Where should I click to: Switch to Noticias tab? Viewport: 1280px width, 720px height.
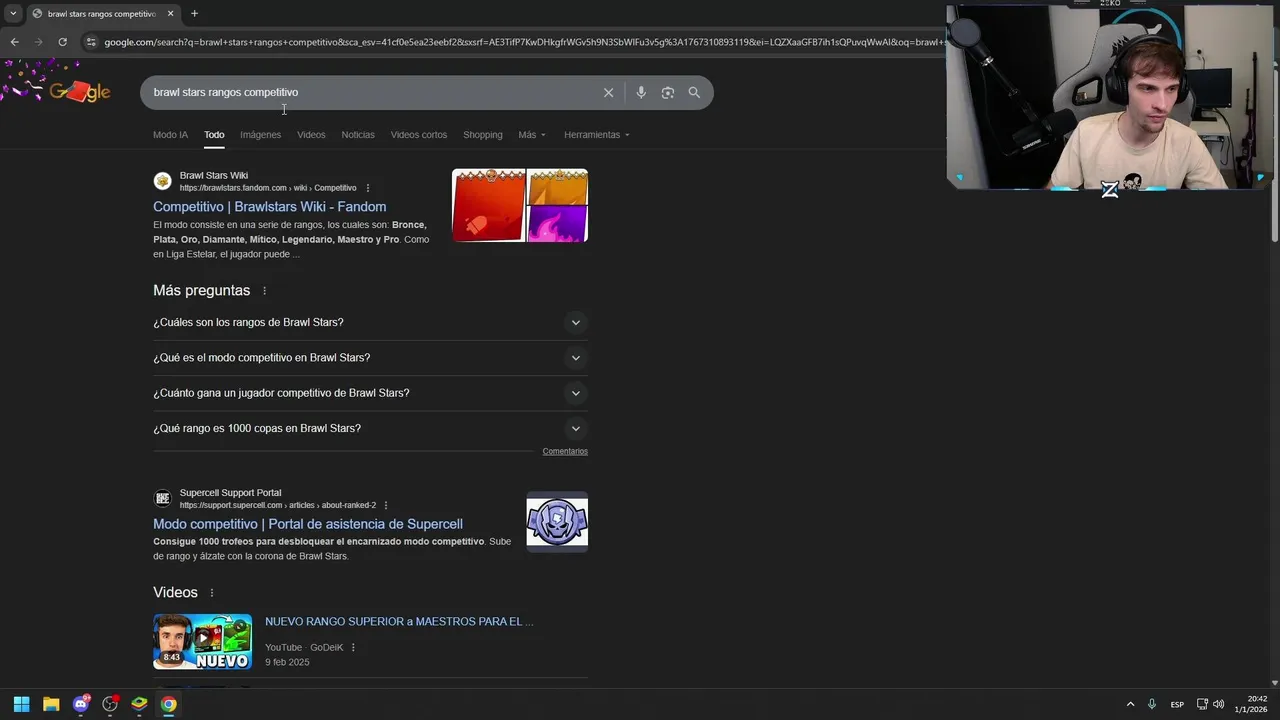358,135
